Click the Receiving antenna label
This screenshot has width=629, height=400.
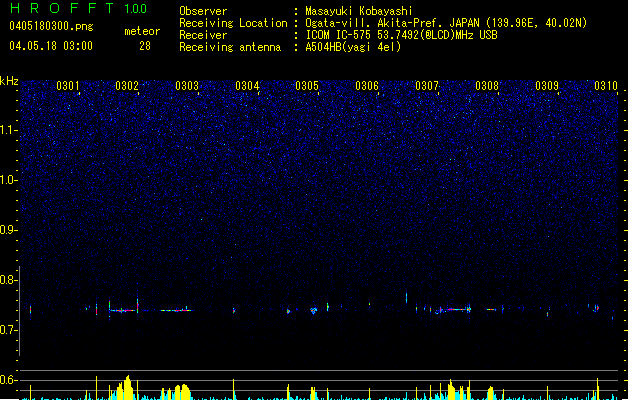click(230, 47)
